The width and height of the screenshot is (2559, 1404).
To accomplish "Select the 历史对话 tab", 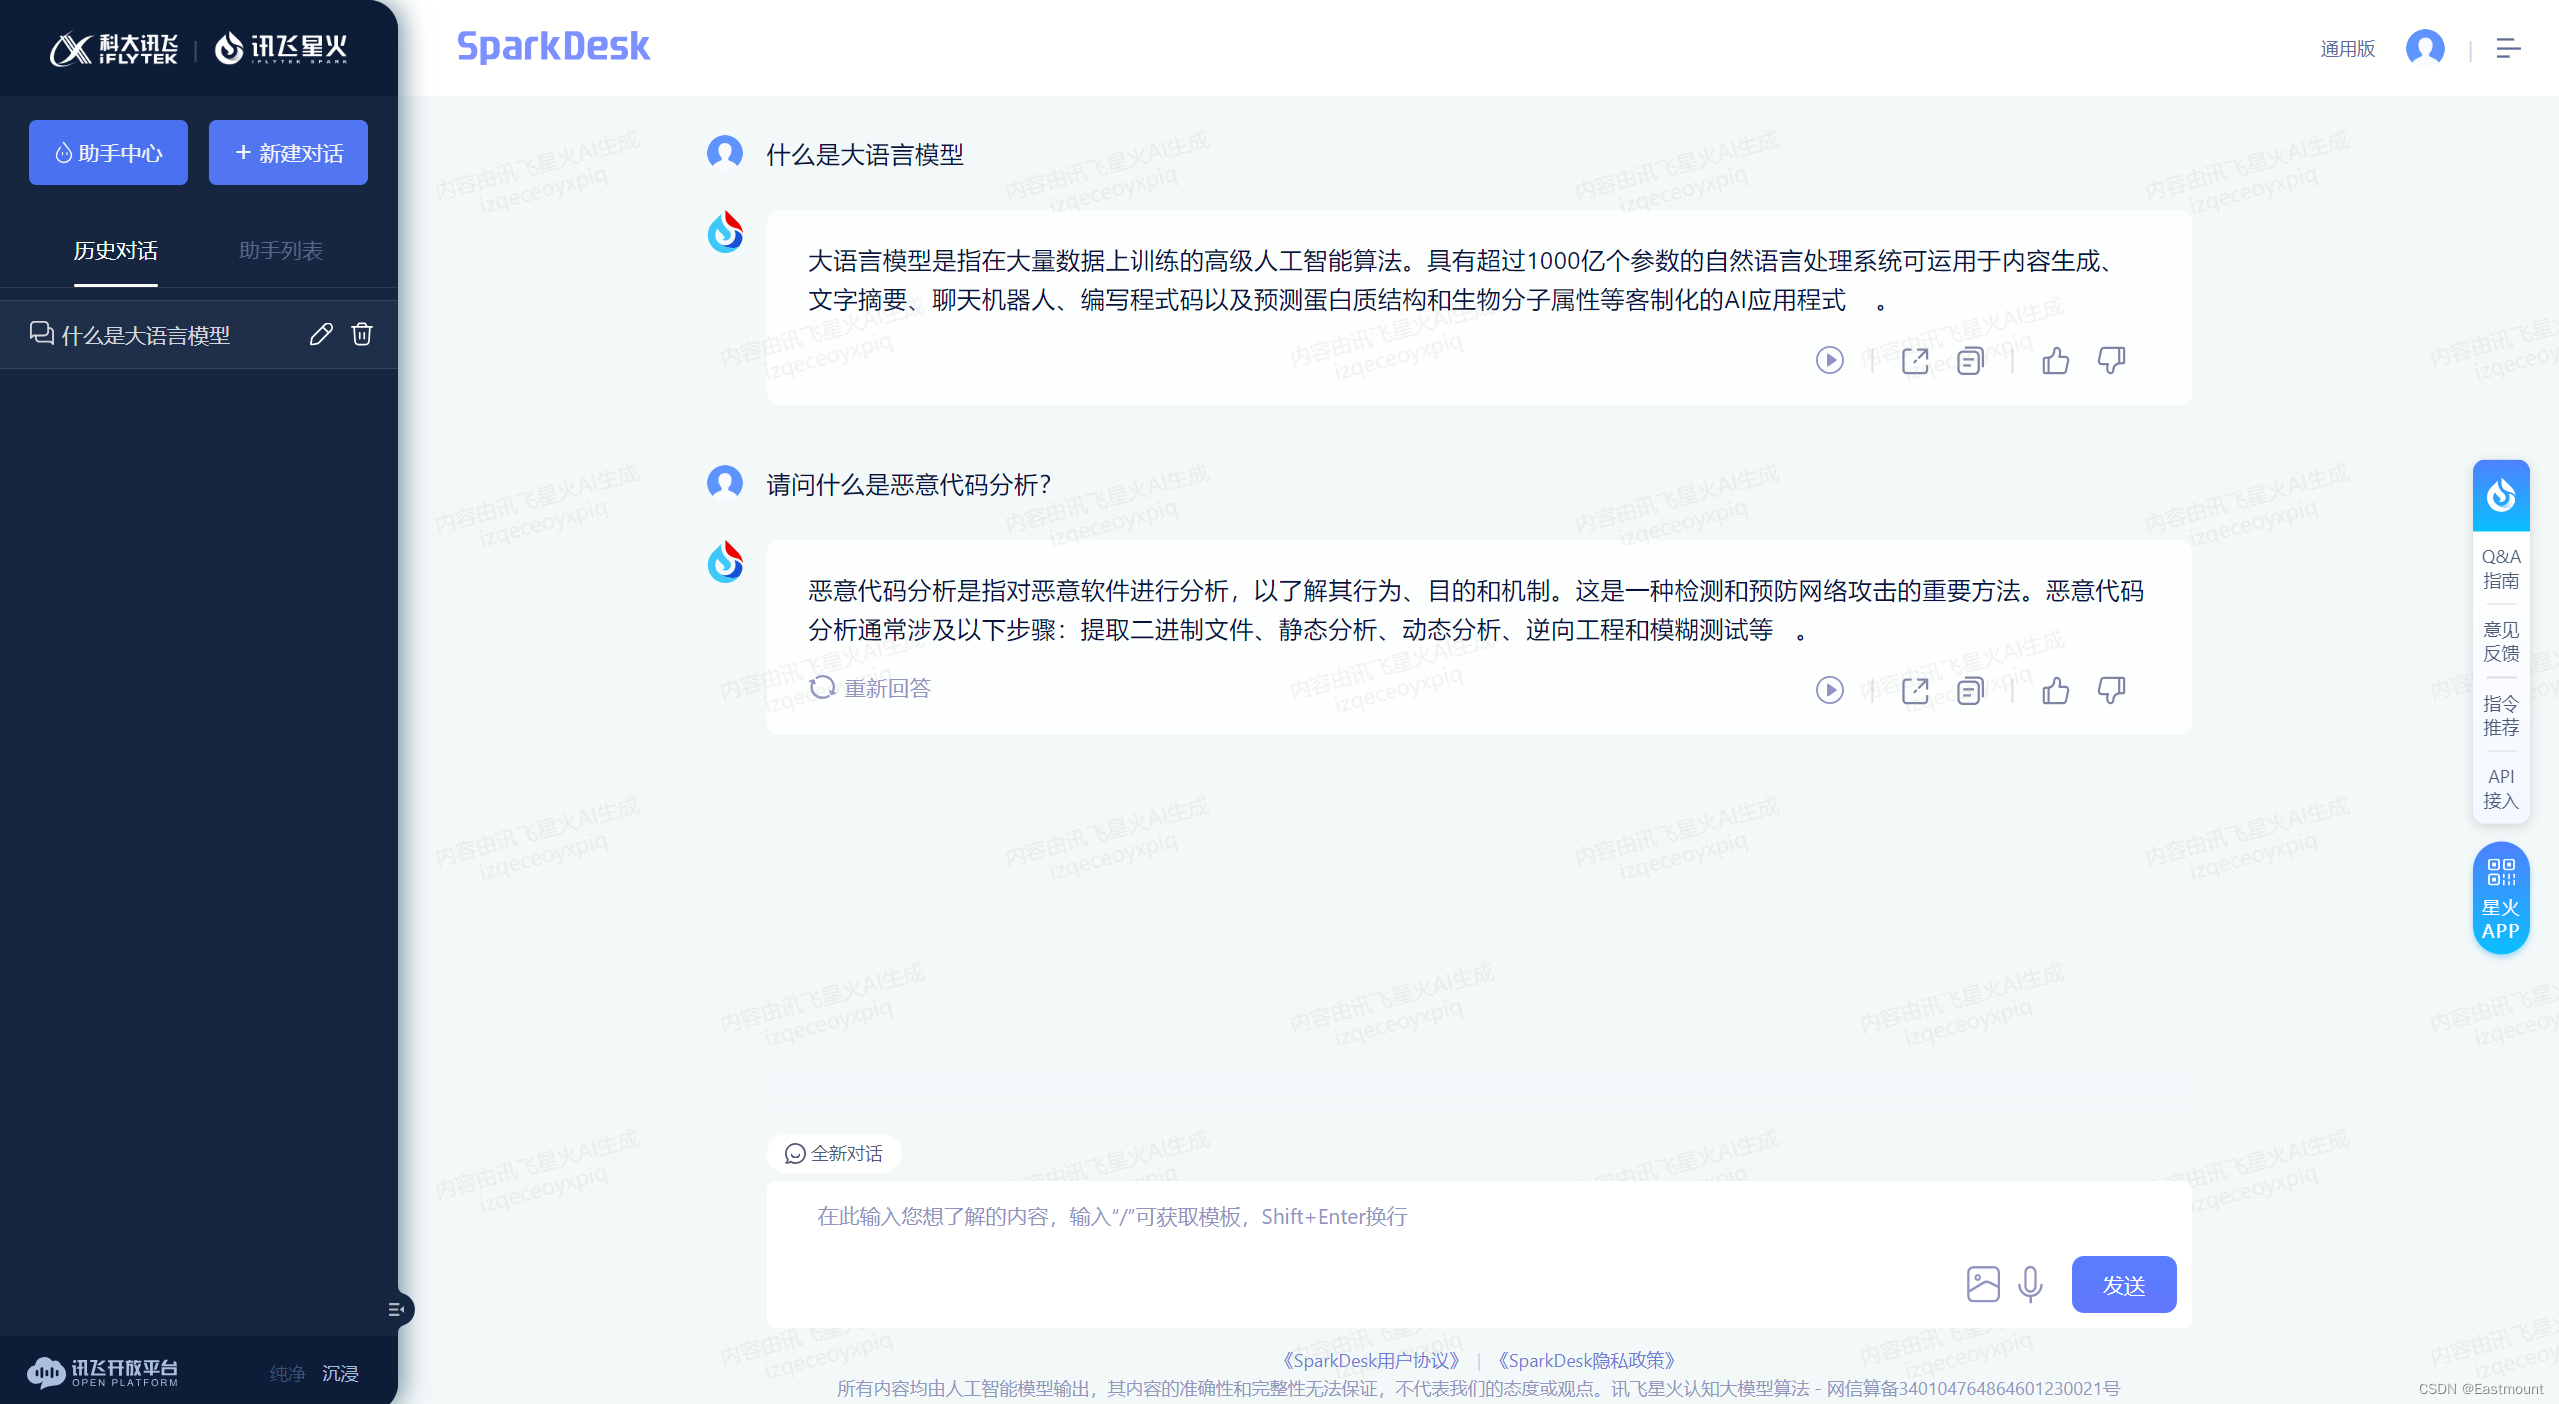I will point(115,251).
